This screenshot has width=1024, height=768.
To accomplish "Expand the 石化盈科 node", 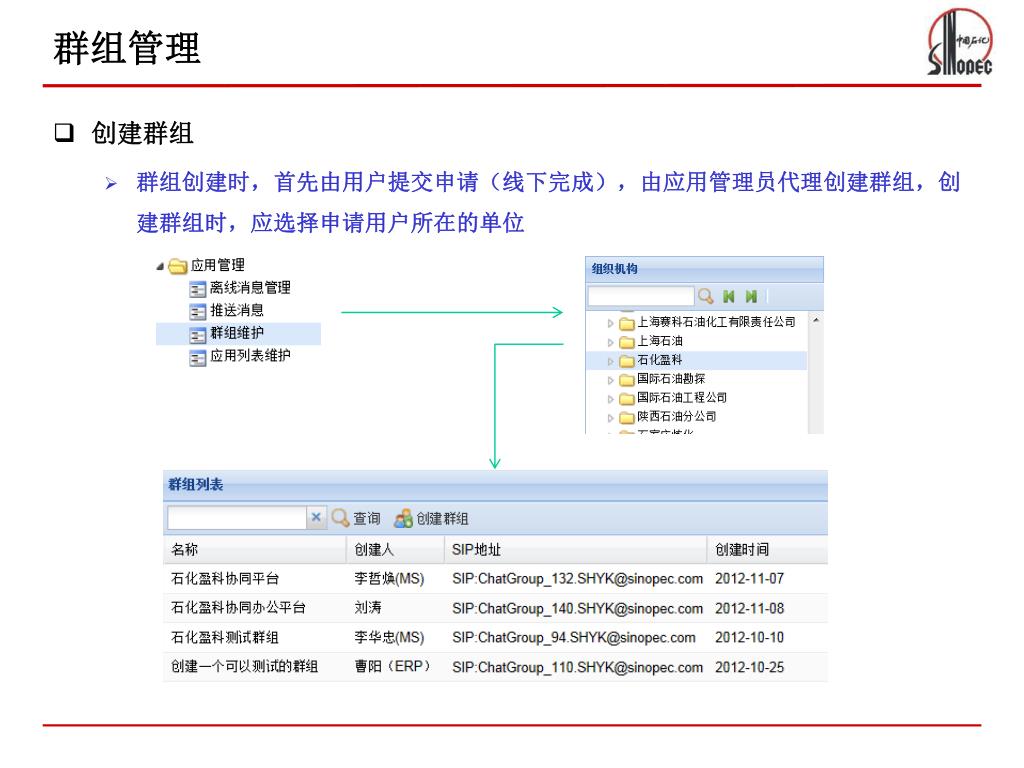I will 611,360.
